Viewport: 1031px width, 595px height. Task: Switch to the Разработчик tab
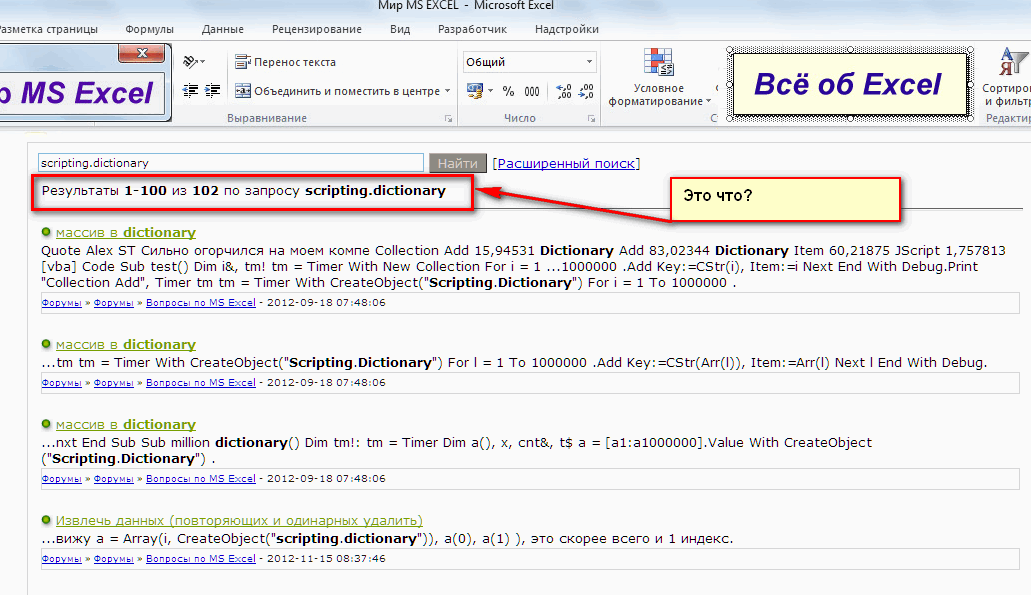[x=472, y=29]
